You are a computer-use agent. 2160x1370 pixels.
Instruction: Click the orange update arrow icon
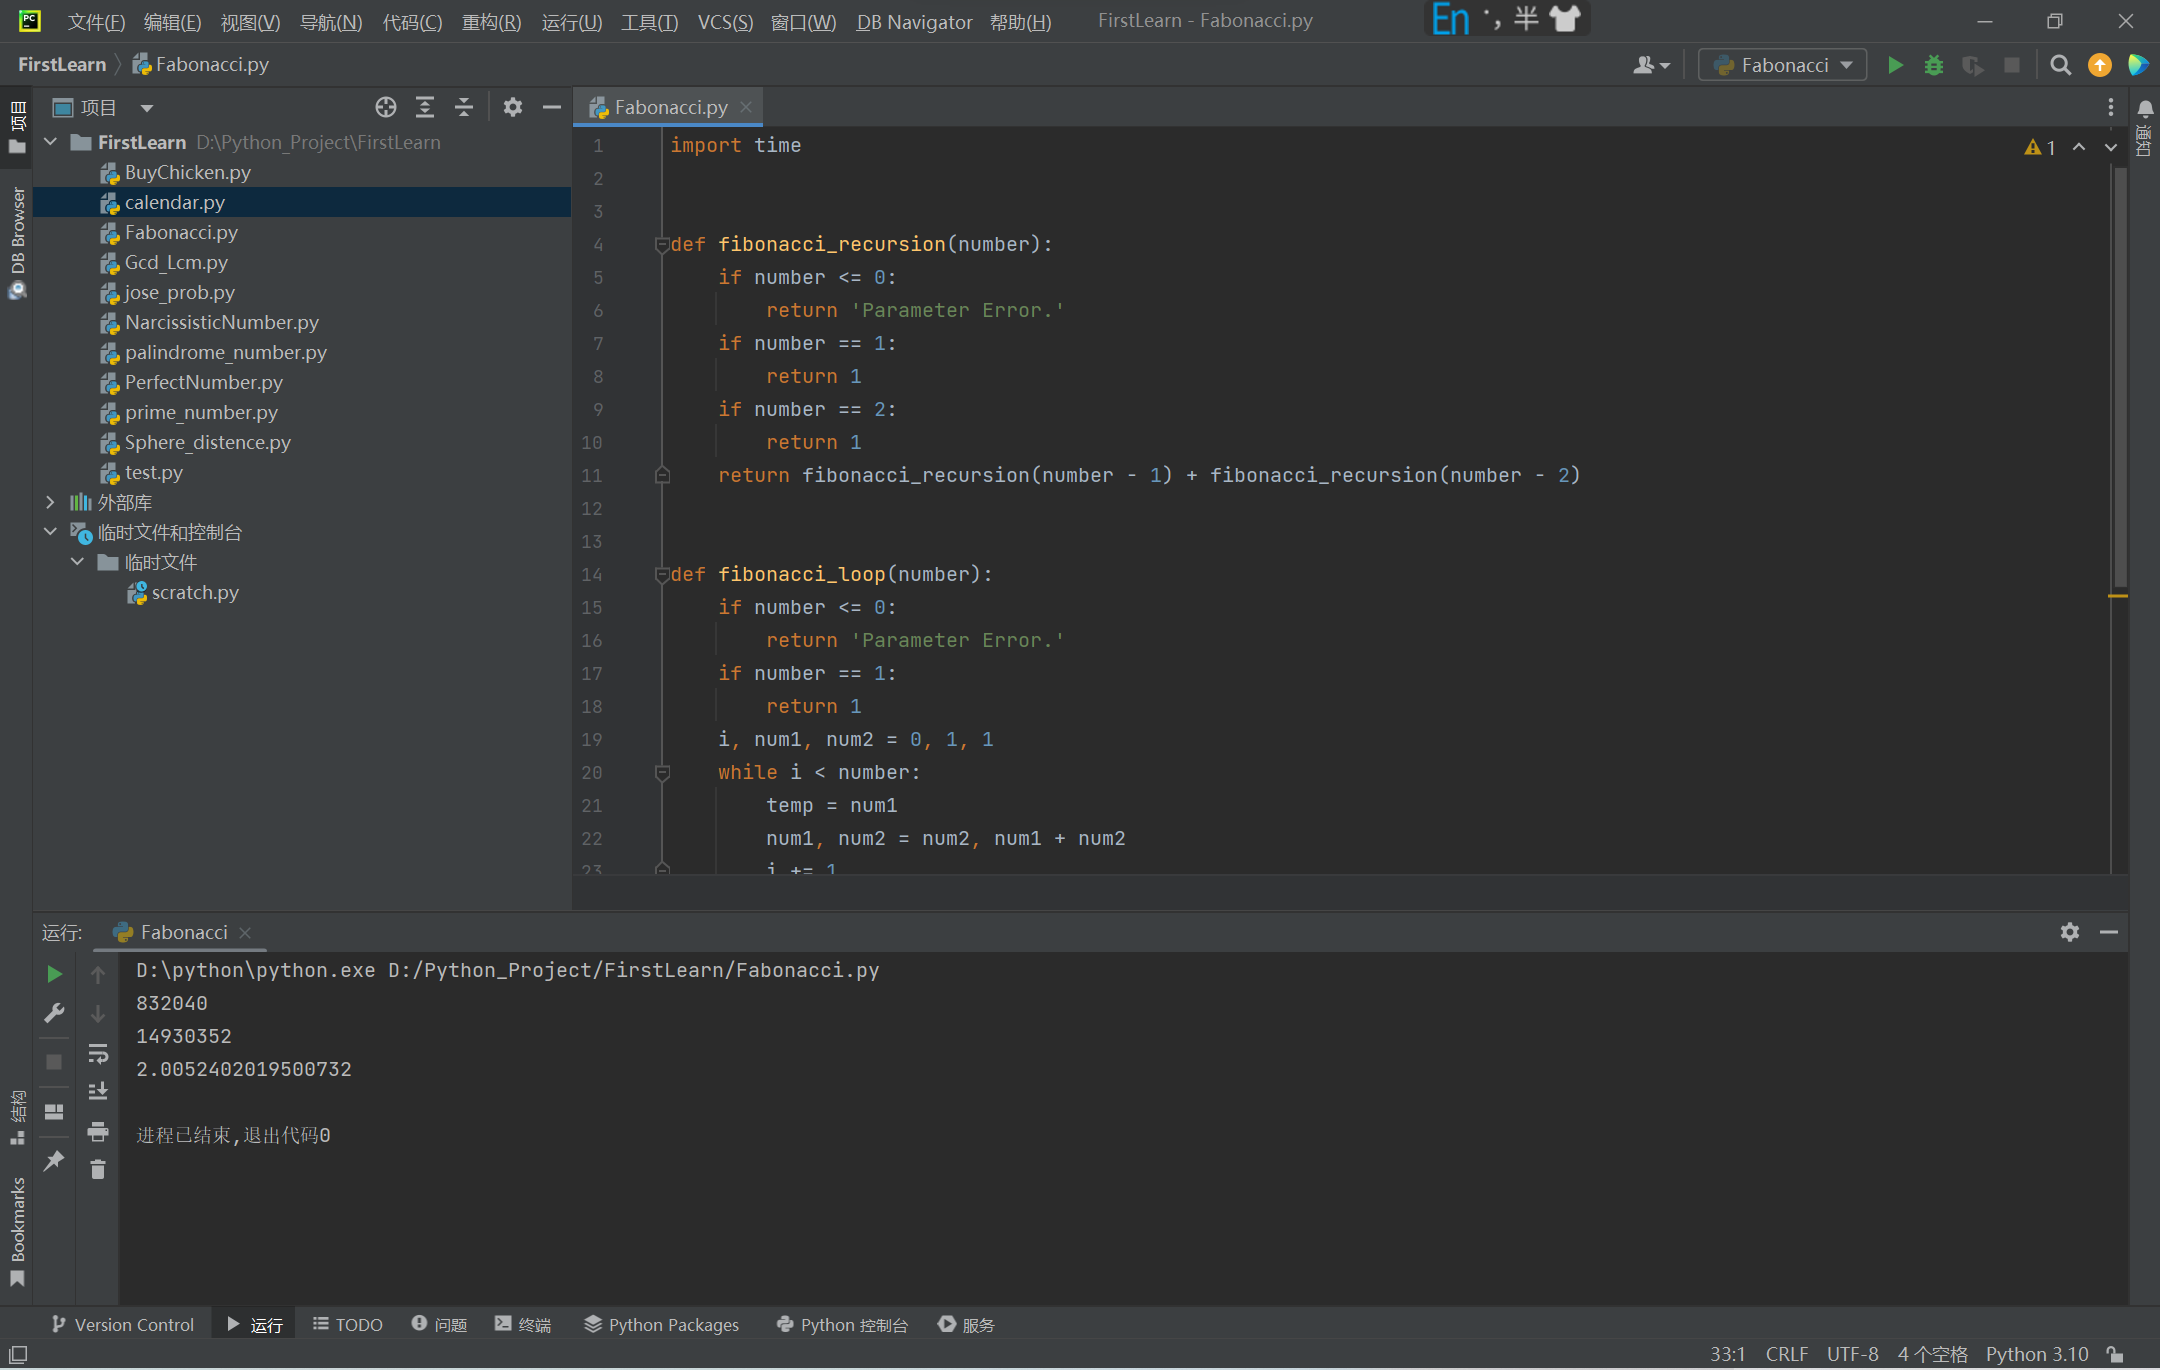coord(2099,65)
